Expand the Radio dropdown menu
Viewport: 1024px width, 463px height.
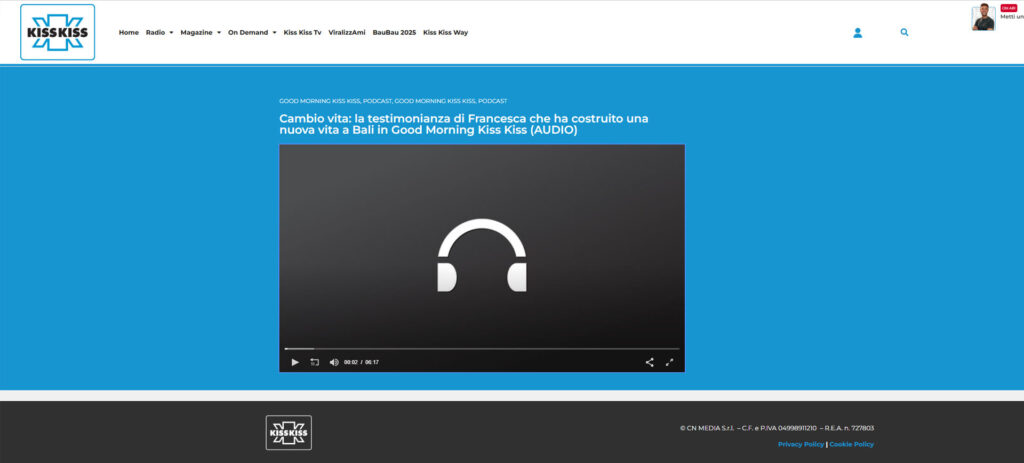pyautogui.click(x=159, y=32)
